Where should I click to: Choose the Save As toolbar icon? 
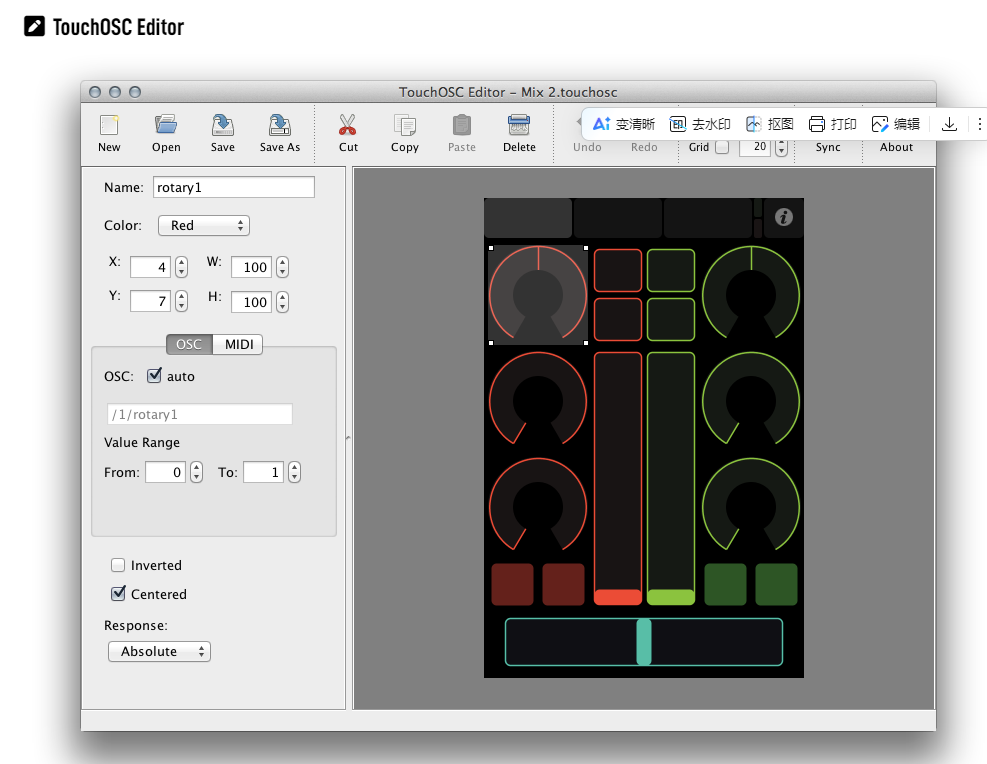279,125
